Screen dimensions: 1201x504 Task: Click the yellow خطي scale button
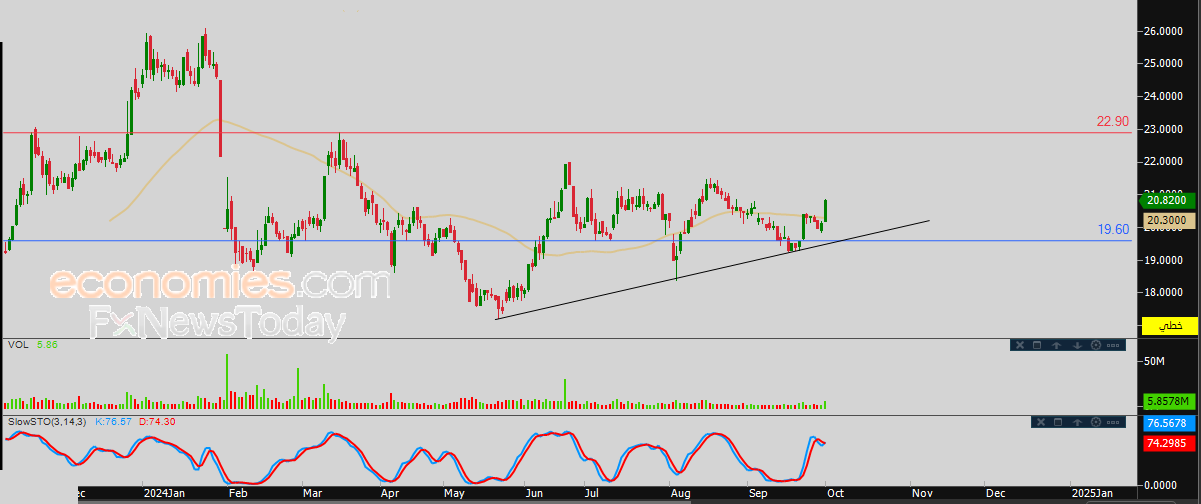click(x=1169, y=326)
